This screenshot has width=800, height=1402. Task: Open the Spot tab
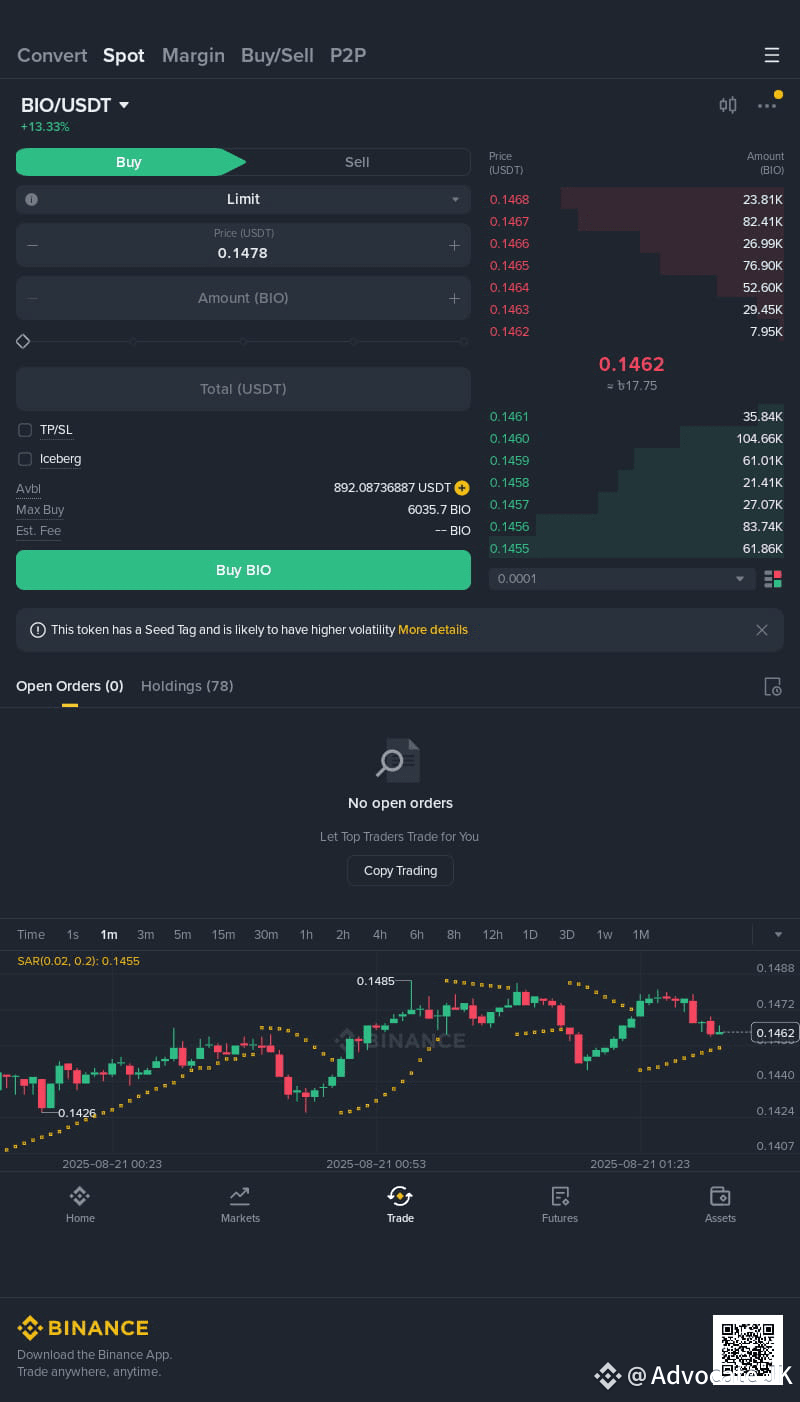(x=124, y=55)
